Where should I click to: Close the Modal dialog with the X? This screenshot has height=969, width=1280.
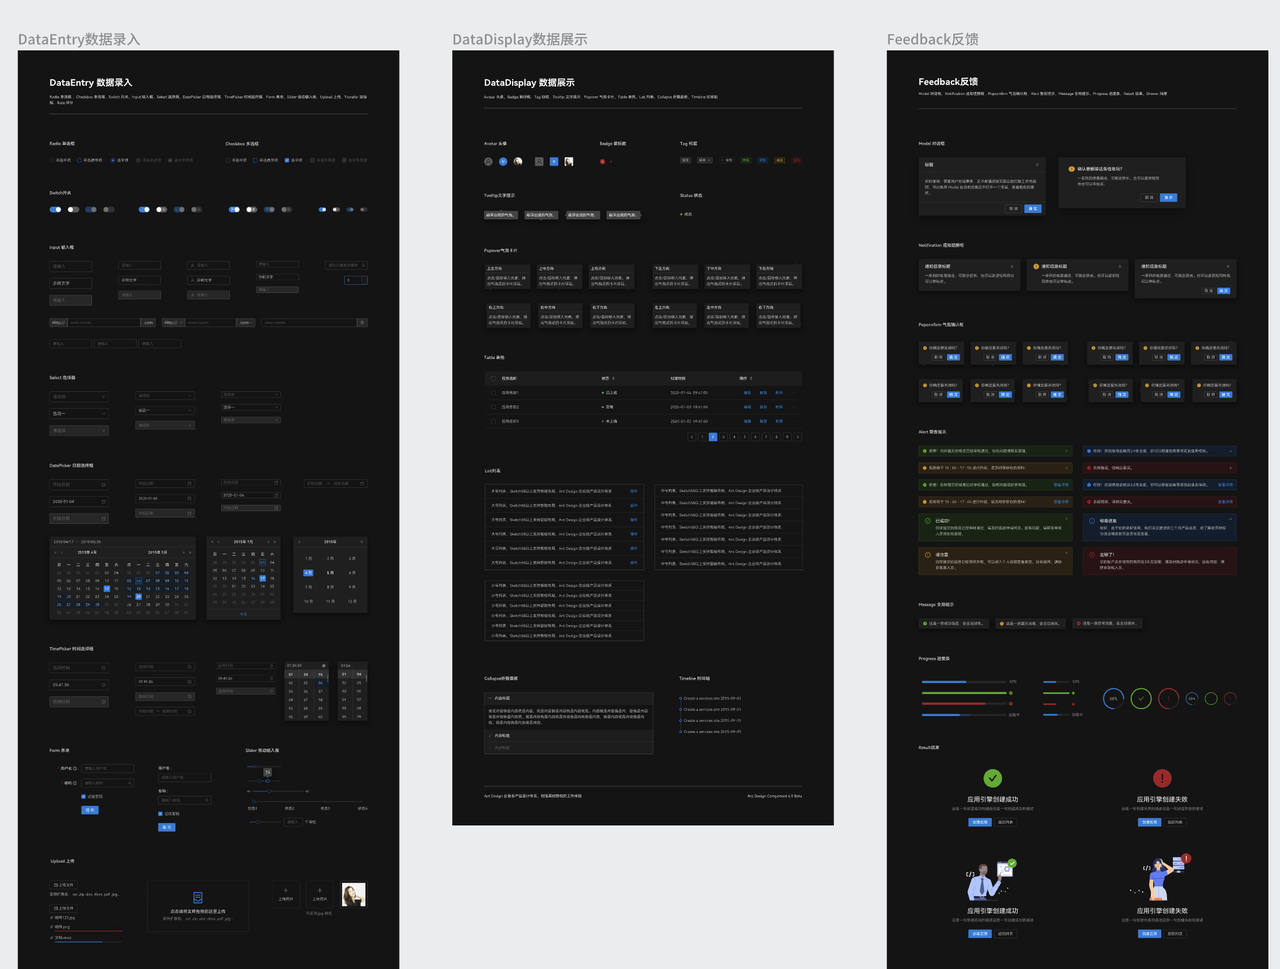click(x=1037, y=165)
